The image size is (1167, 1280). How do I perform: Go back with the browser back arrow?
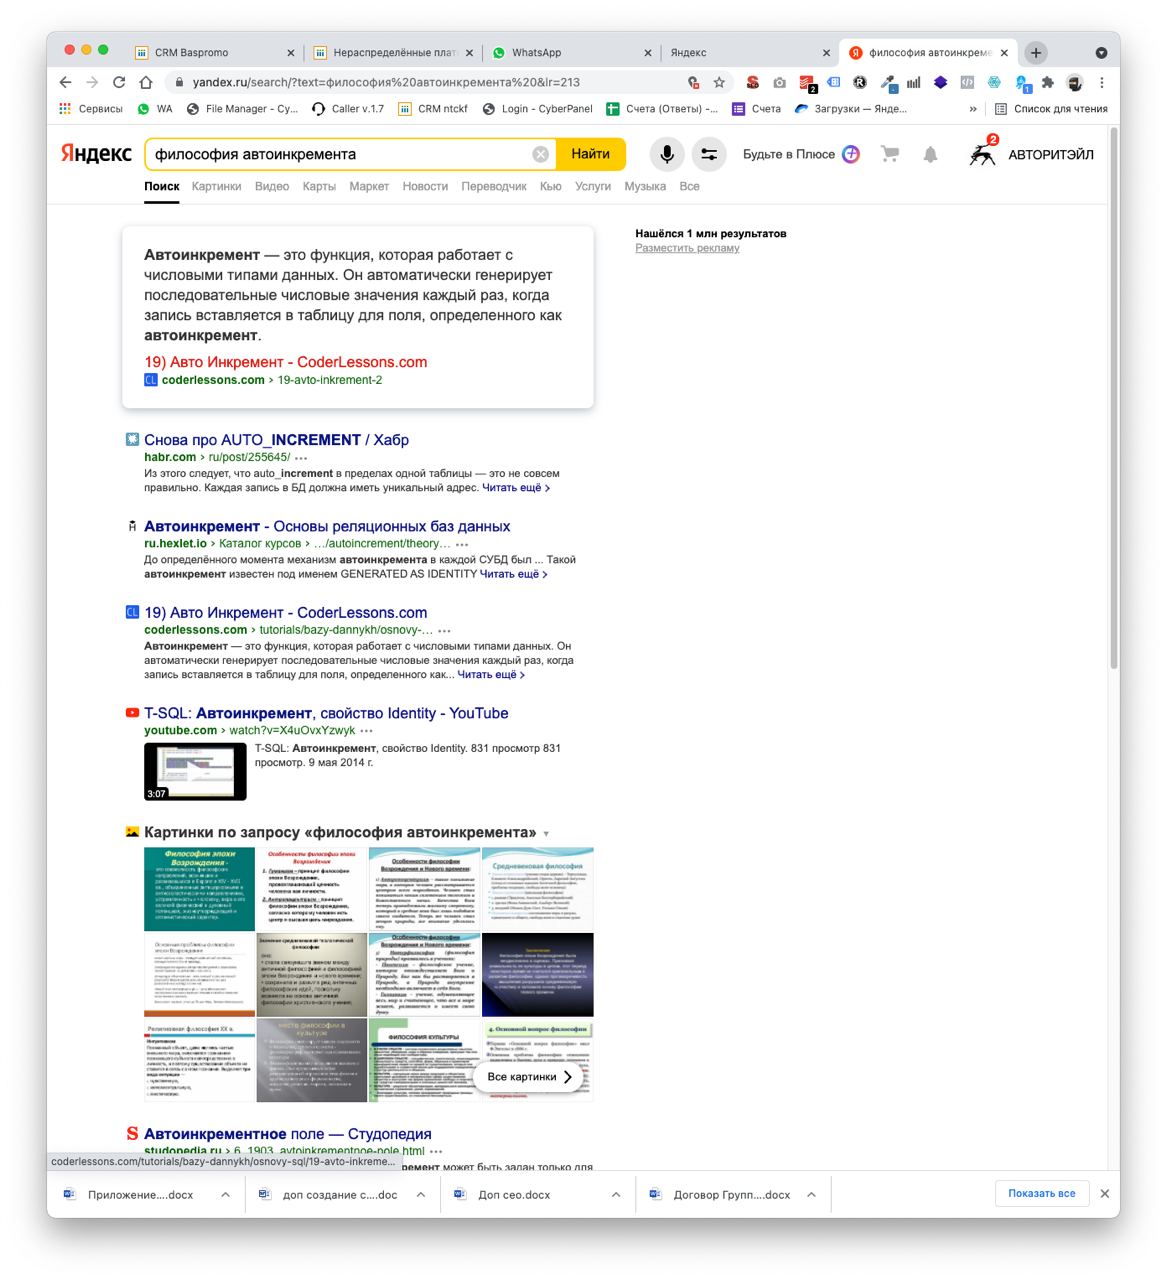[66, 82]
